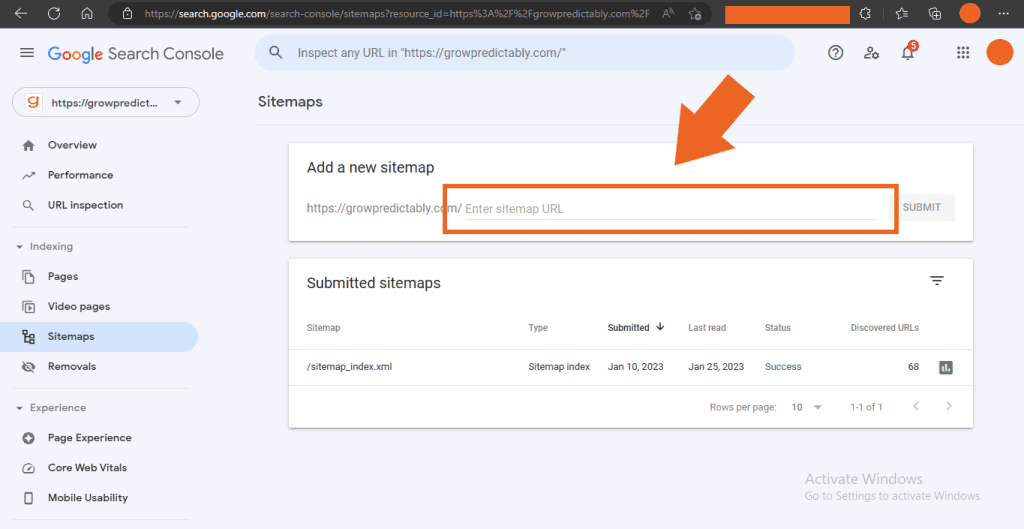This screenshot has height=529, width=1024.
Task: Click the Success status cell
Action: click(x=783, y=367)
